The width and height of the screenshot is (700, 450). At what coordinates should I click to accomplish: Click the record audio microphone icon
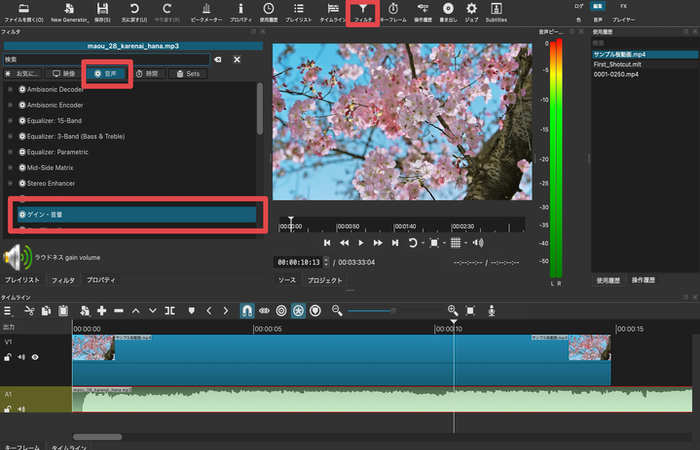pyautogui.click(x=491, y=311)
